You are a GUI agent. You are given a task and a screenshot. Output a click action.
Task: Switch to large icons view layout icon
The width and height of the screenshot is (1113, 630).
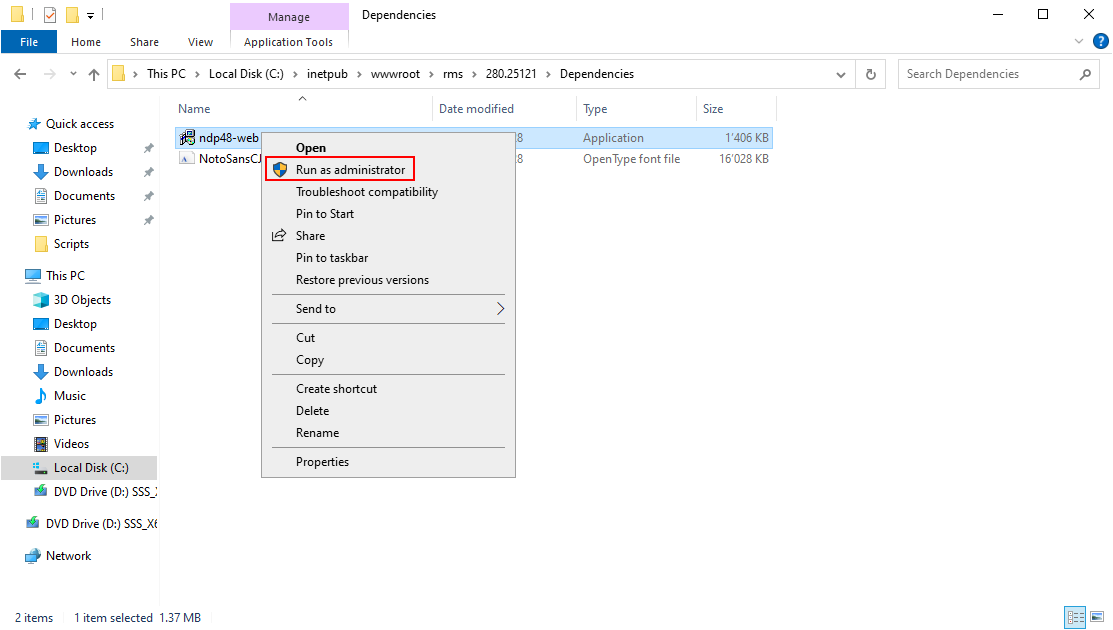click(1097, 618)
